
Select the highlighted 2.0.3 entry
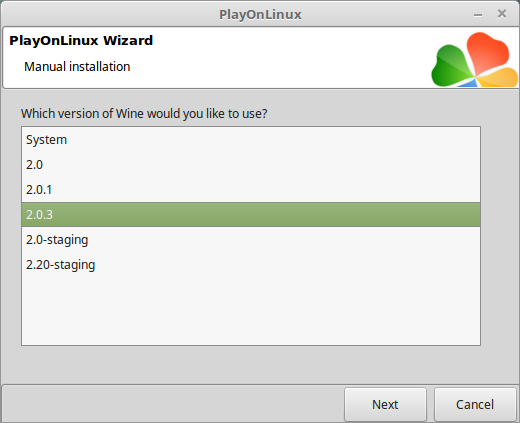[251, 215]
